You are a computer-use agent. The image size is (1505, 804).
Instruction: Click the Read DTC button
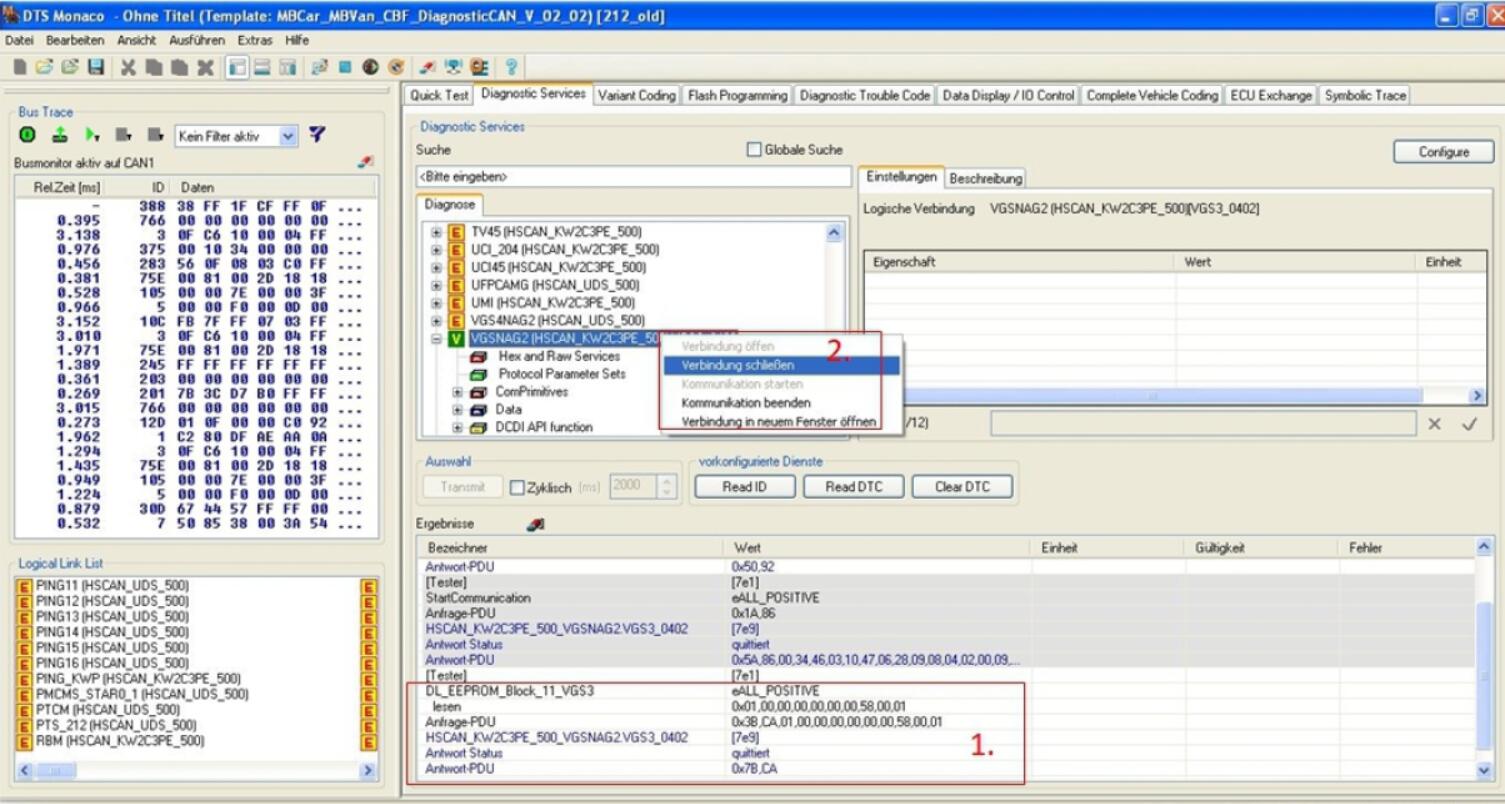[854, 487]
